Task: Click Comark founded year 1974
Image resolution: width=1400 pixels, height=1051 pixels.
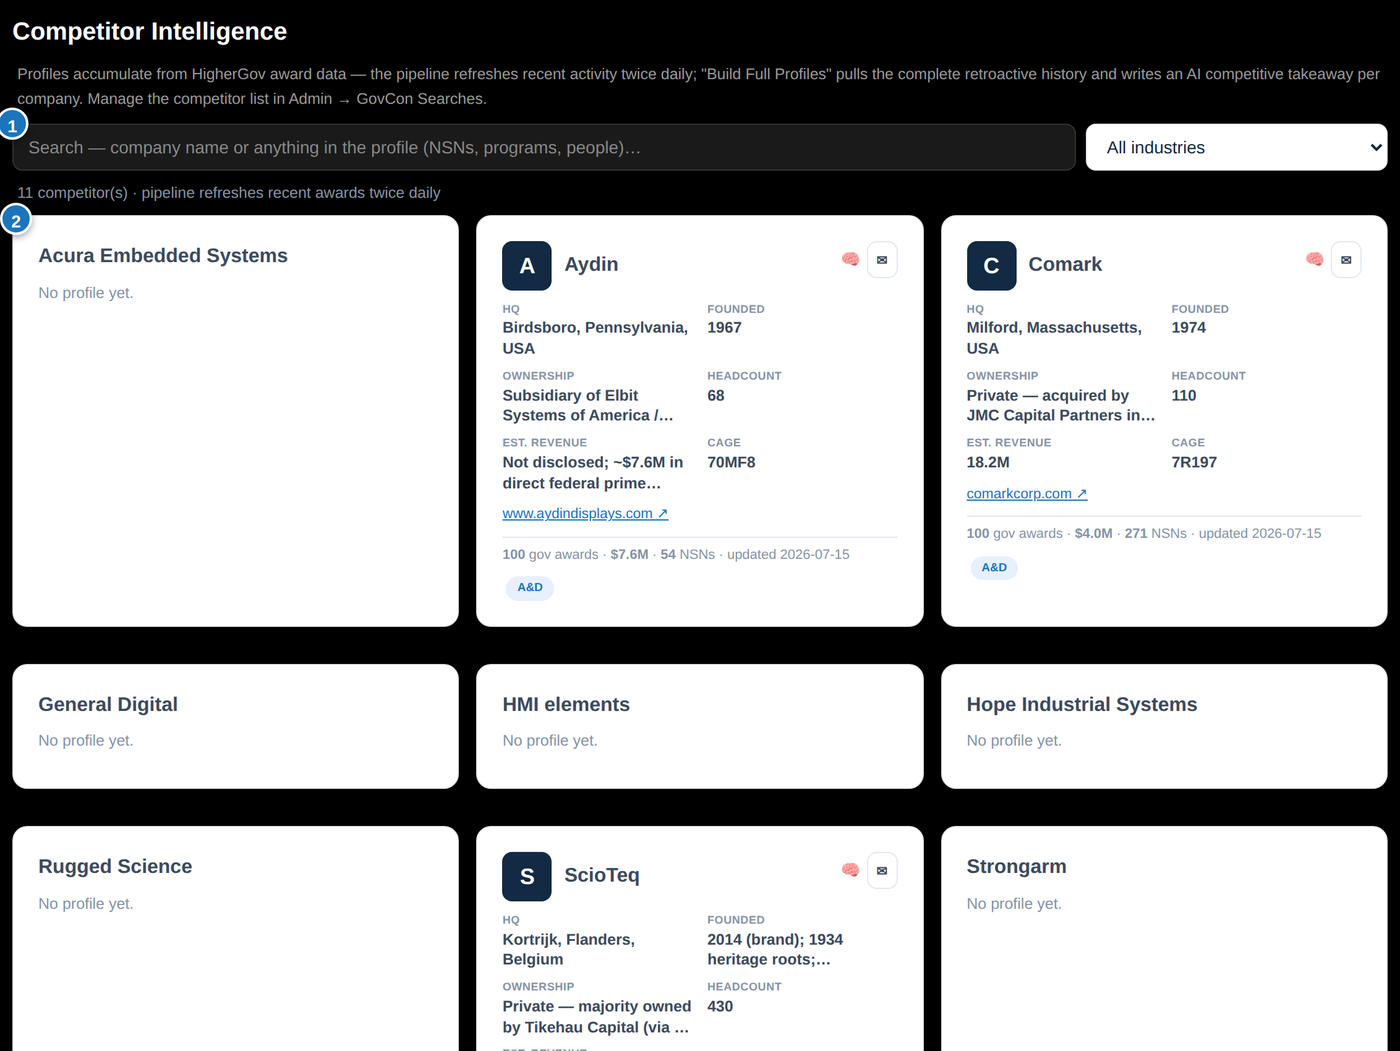Action: 1188,327
